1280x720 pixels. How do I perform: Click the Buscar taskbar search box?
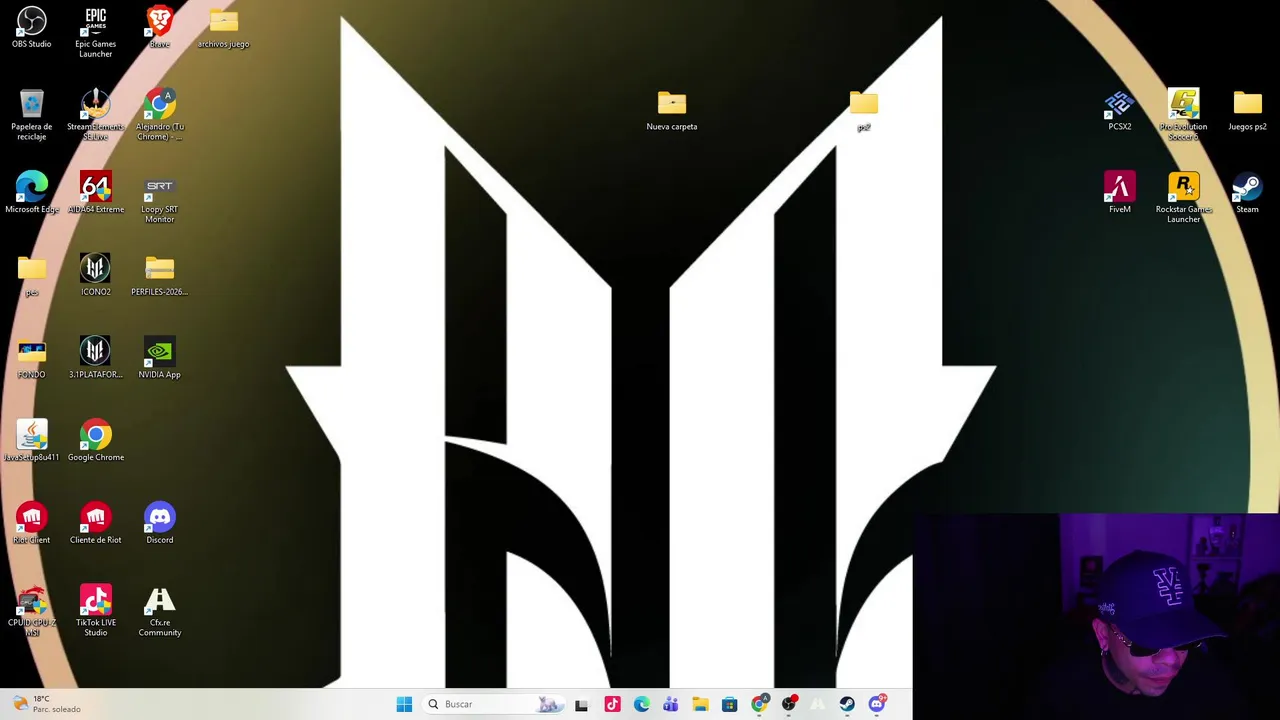tap(492, 704)
